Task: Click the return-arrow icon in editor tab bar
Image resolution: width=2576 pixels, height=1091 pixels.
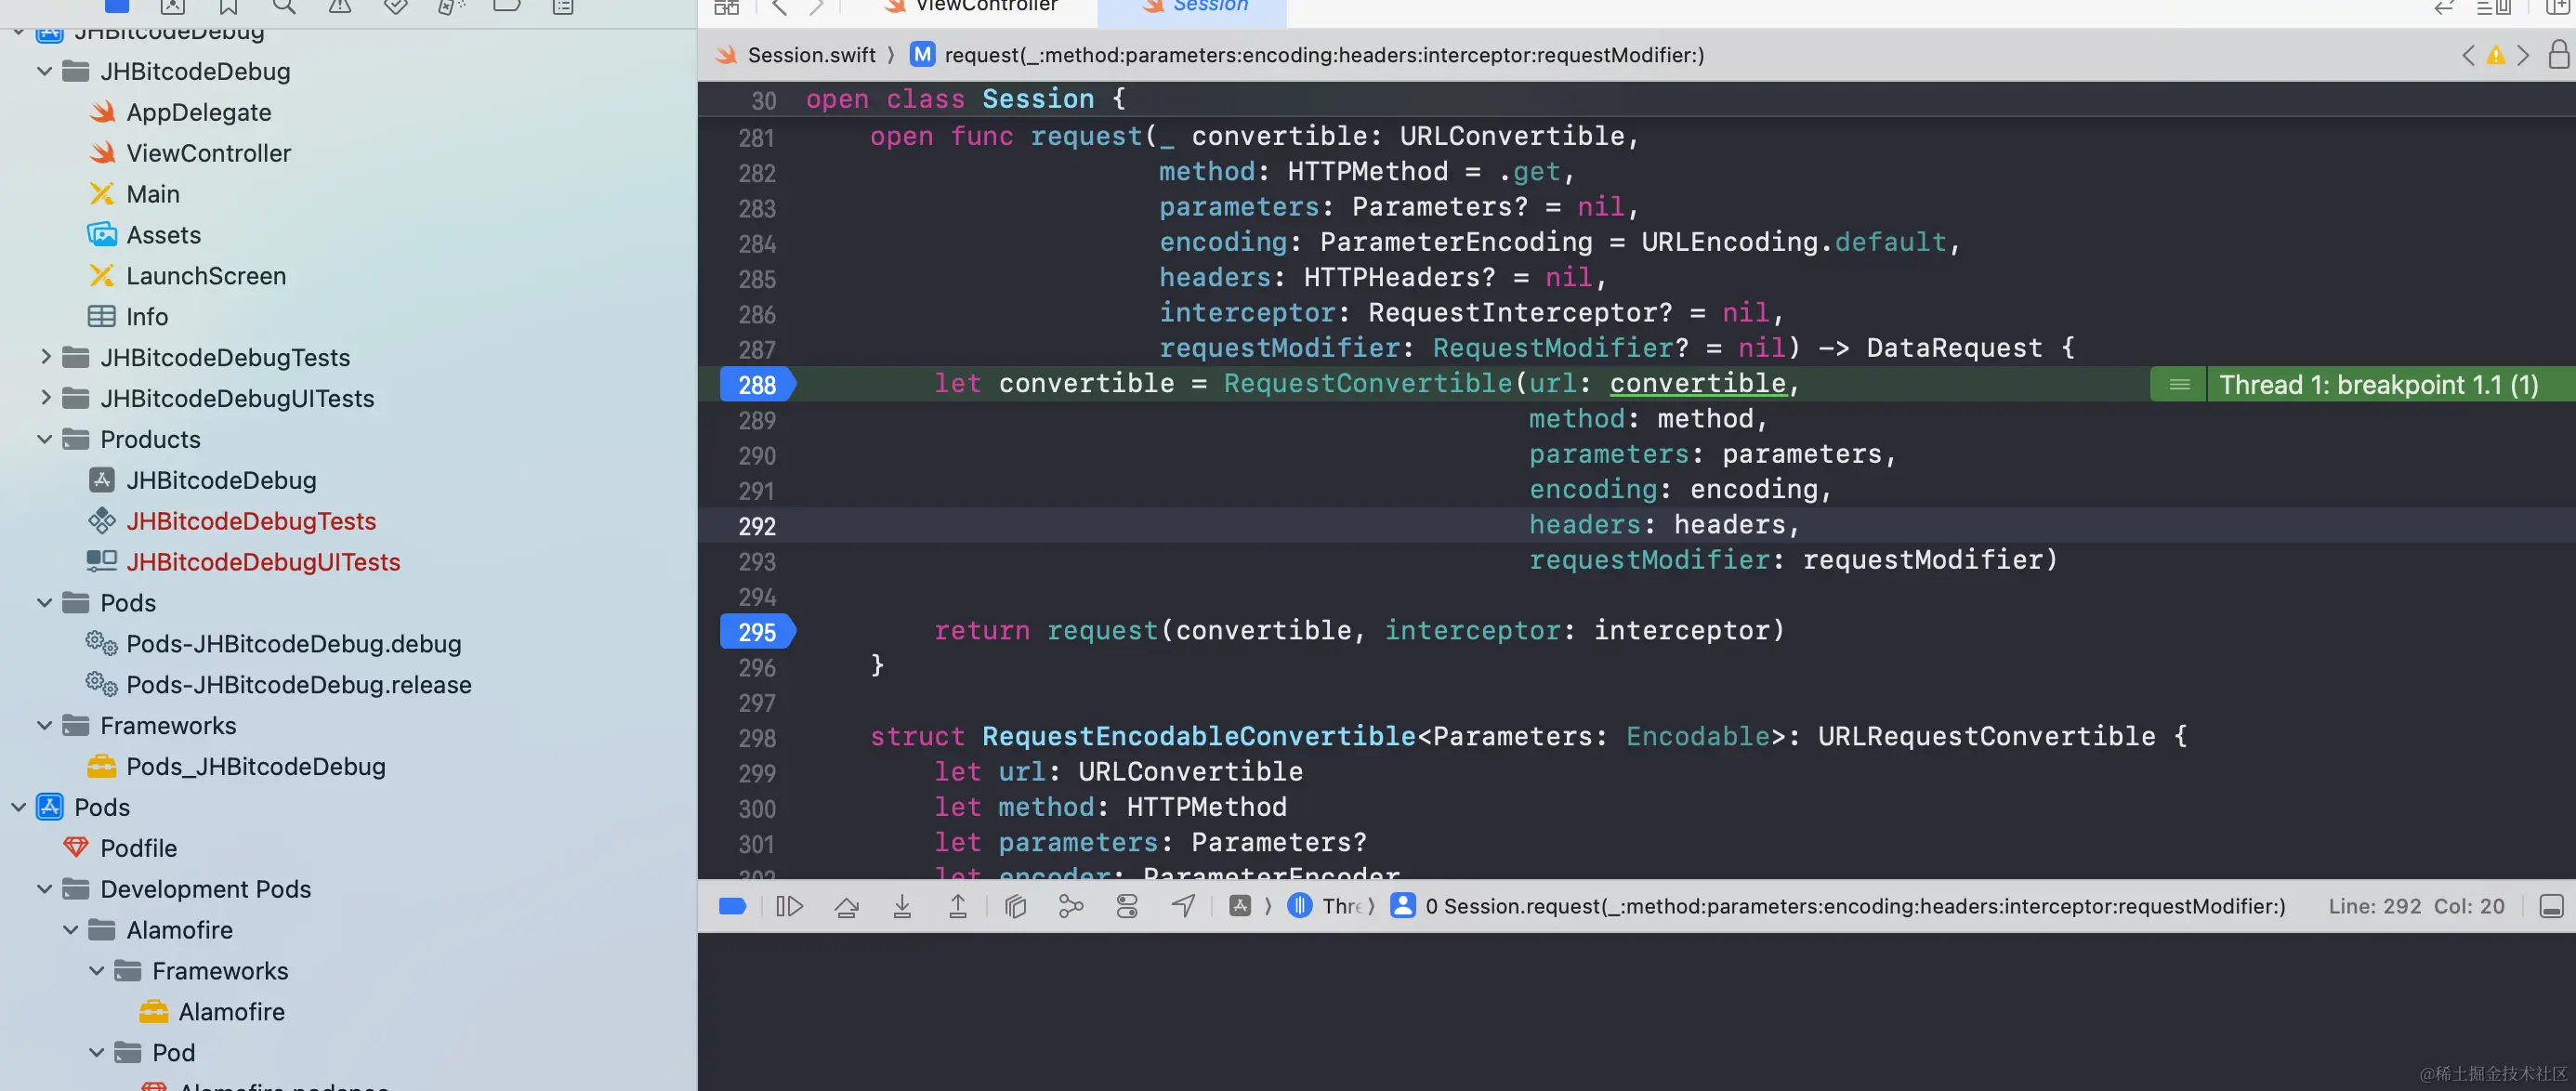Action: [2444, 7]
